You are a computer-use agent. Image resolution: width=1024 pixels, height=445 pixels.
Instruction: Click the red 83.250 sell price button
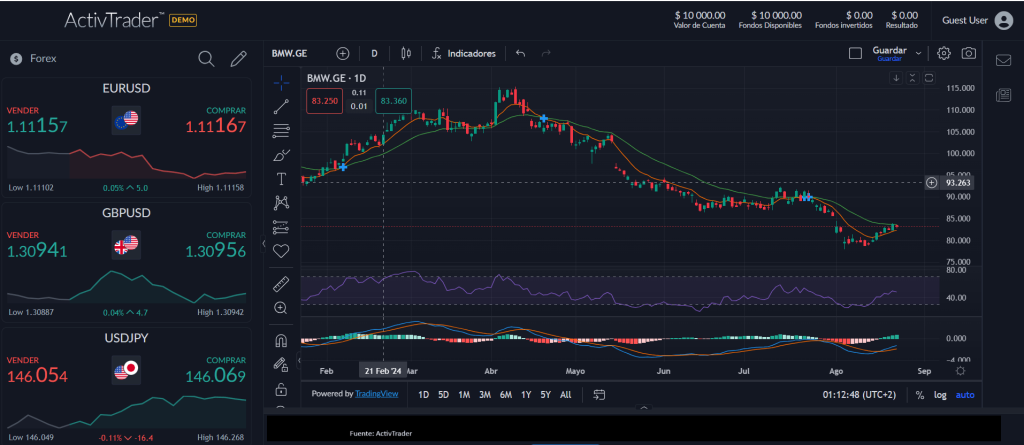[x=324, y=101]
